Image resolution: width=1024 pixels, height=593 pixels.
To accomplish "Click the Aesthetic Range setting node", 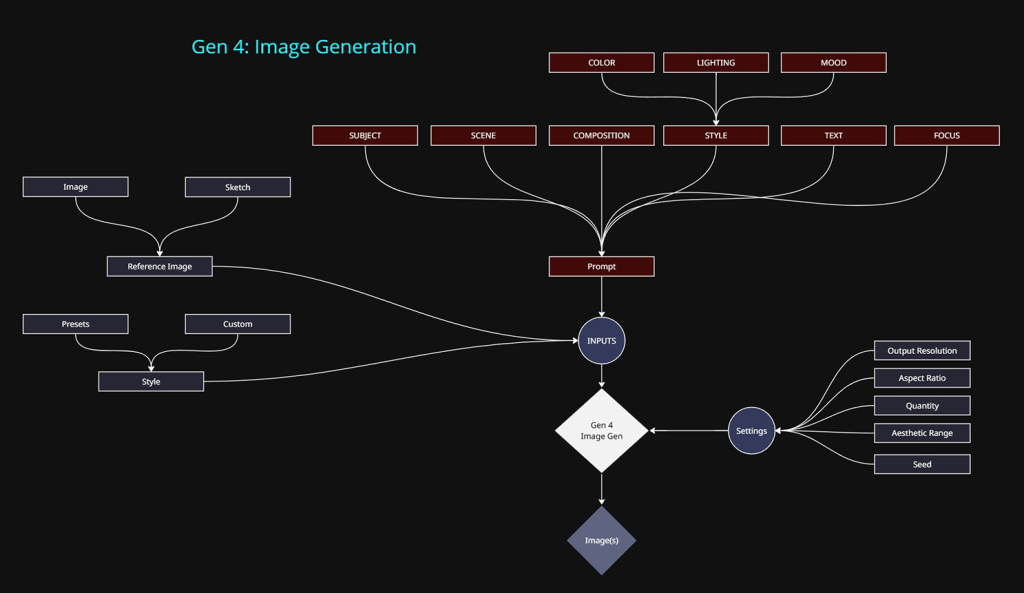I will (x=921, y=433).
